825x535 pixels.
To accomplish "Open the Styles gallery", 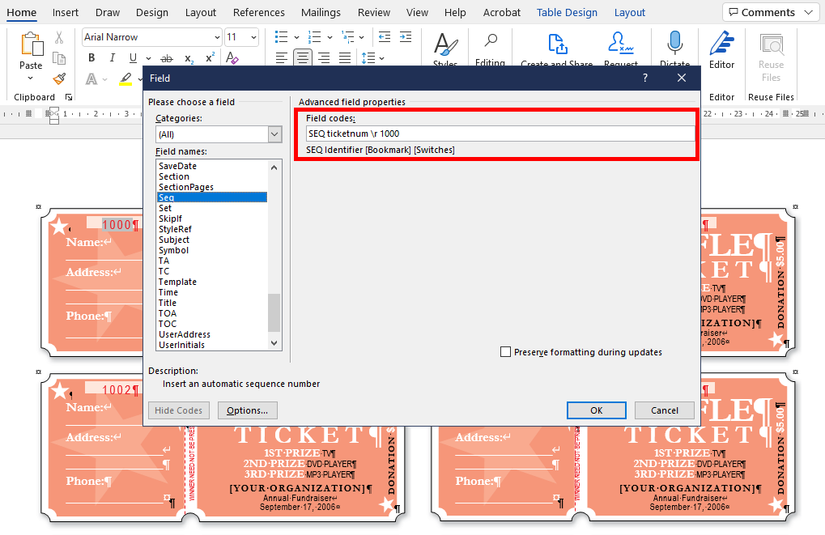I will [445, 50].
